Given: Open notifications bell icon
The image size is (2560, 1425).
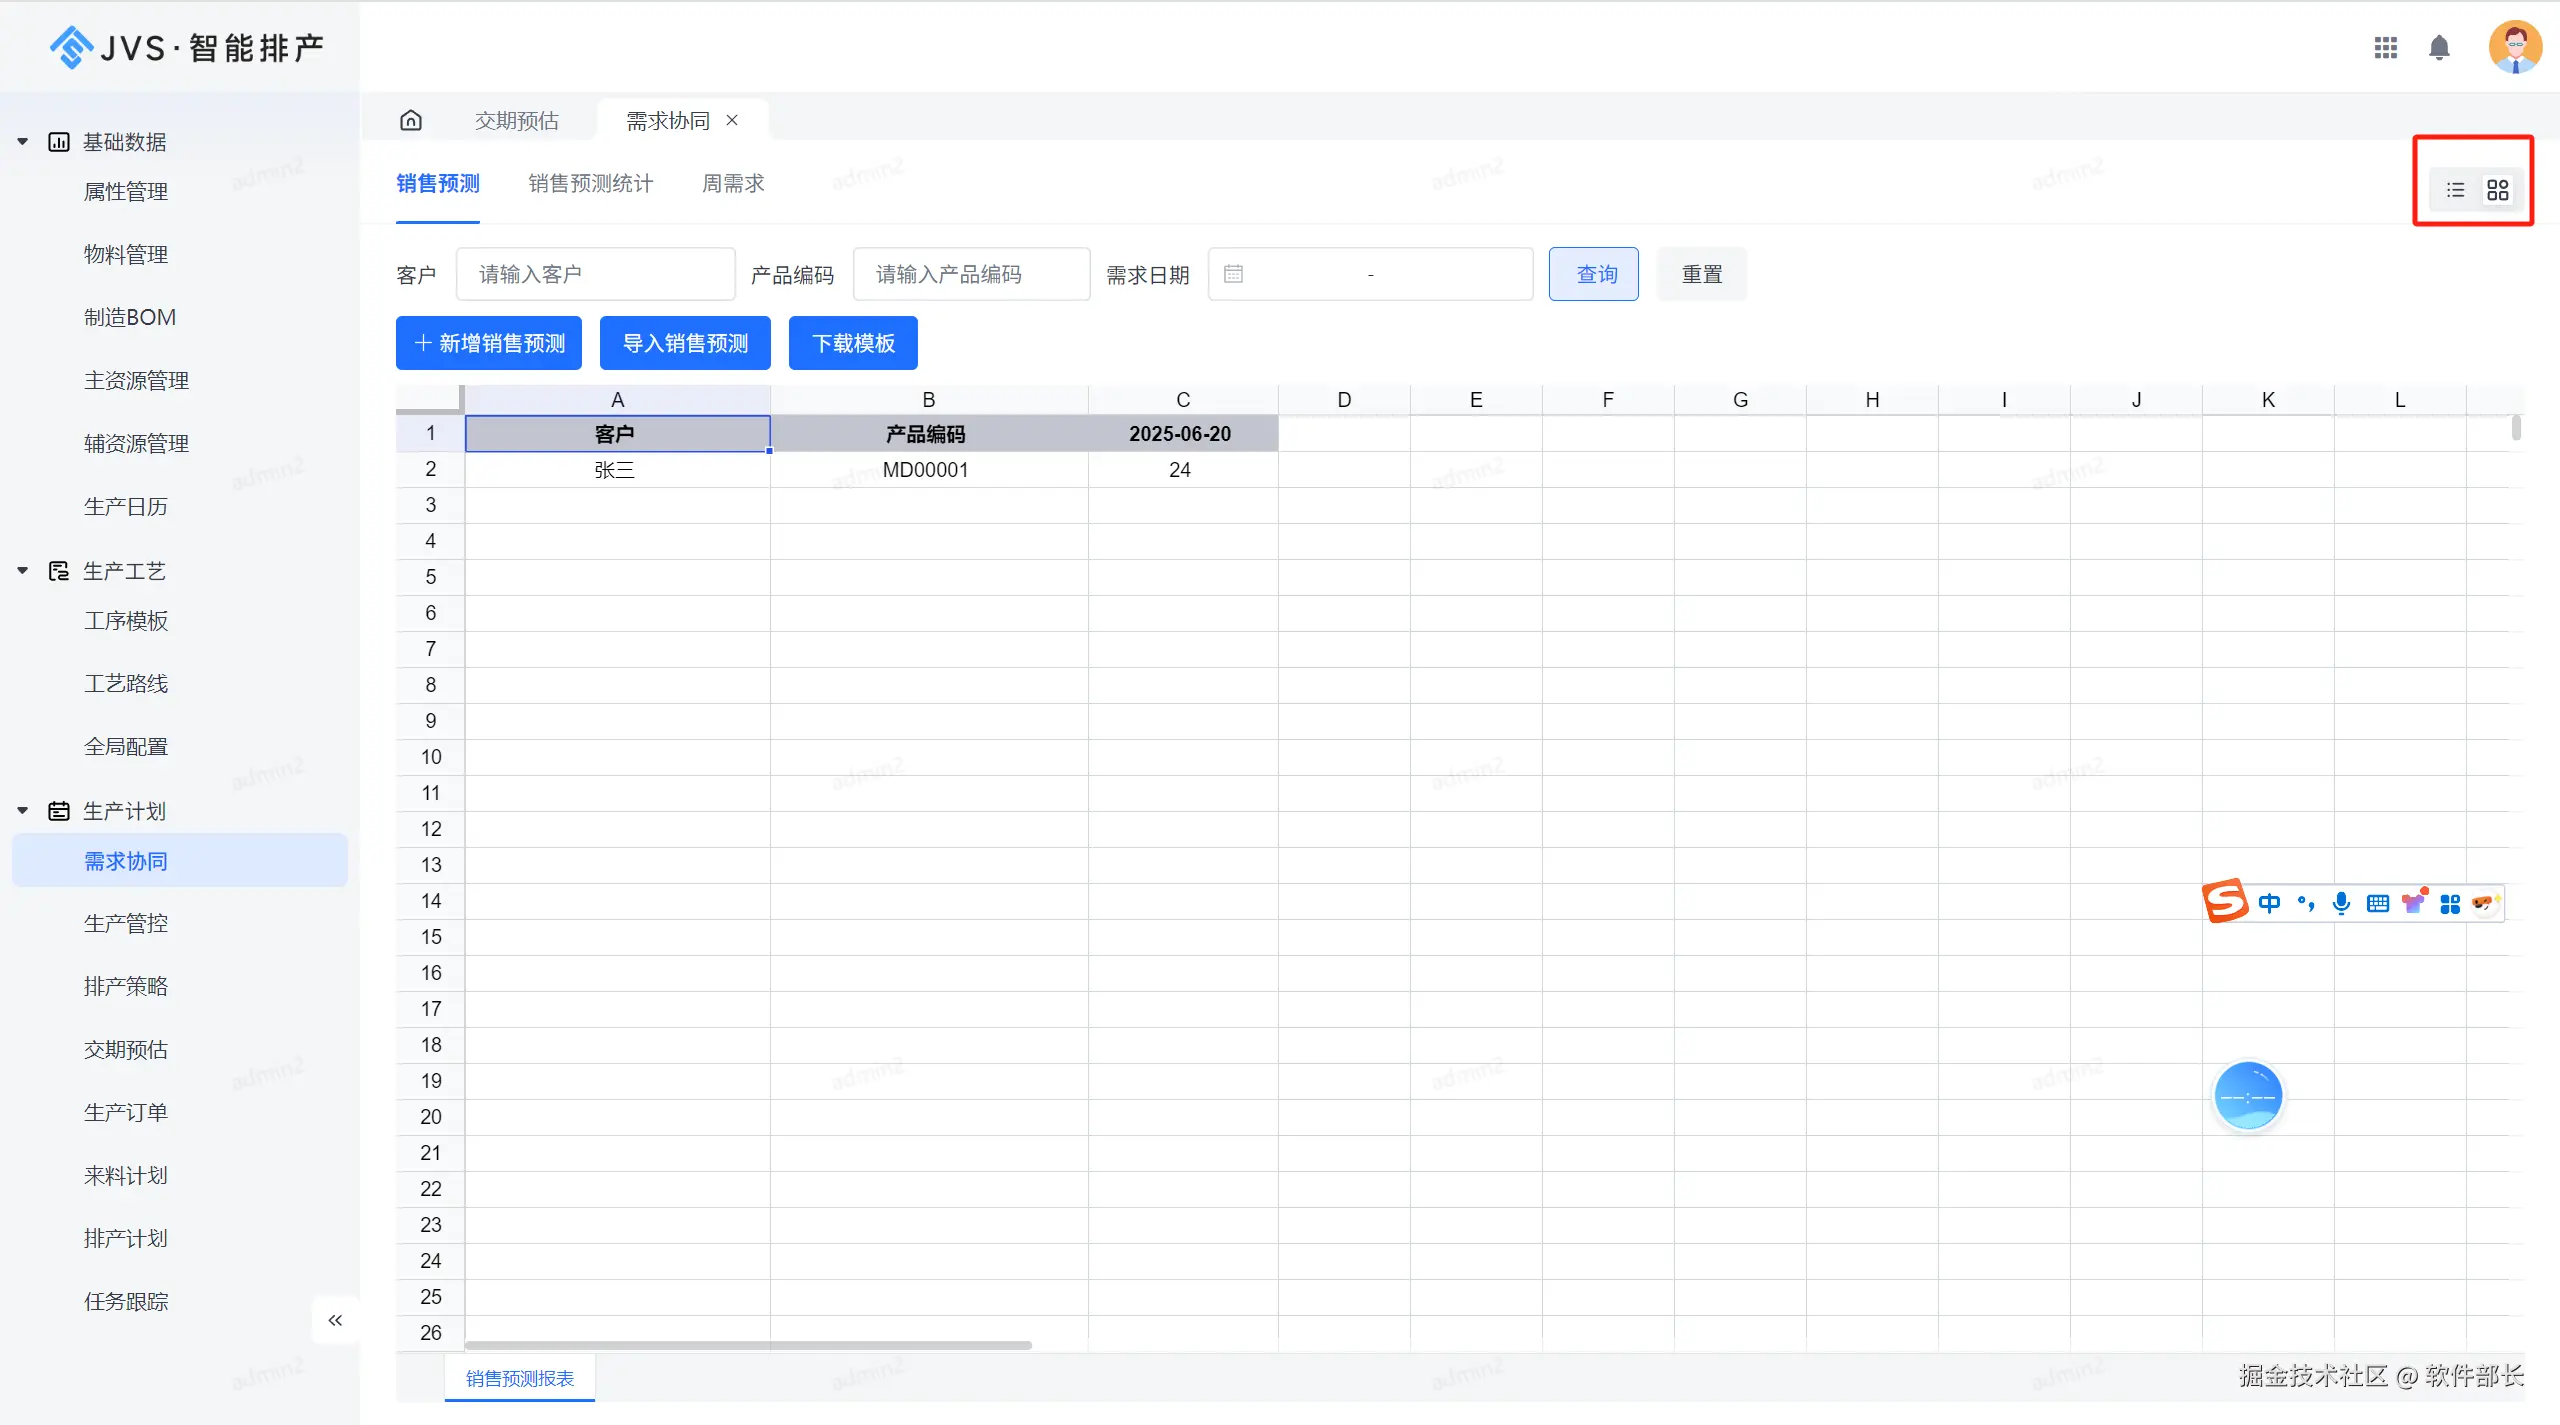Looking at the screenshot, I should pyautogui.click(x=2439, y=47).
